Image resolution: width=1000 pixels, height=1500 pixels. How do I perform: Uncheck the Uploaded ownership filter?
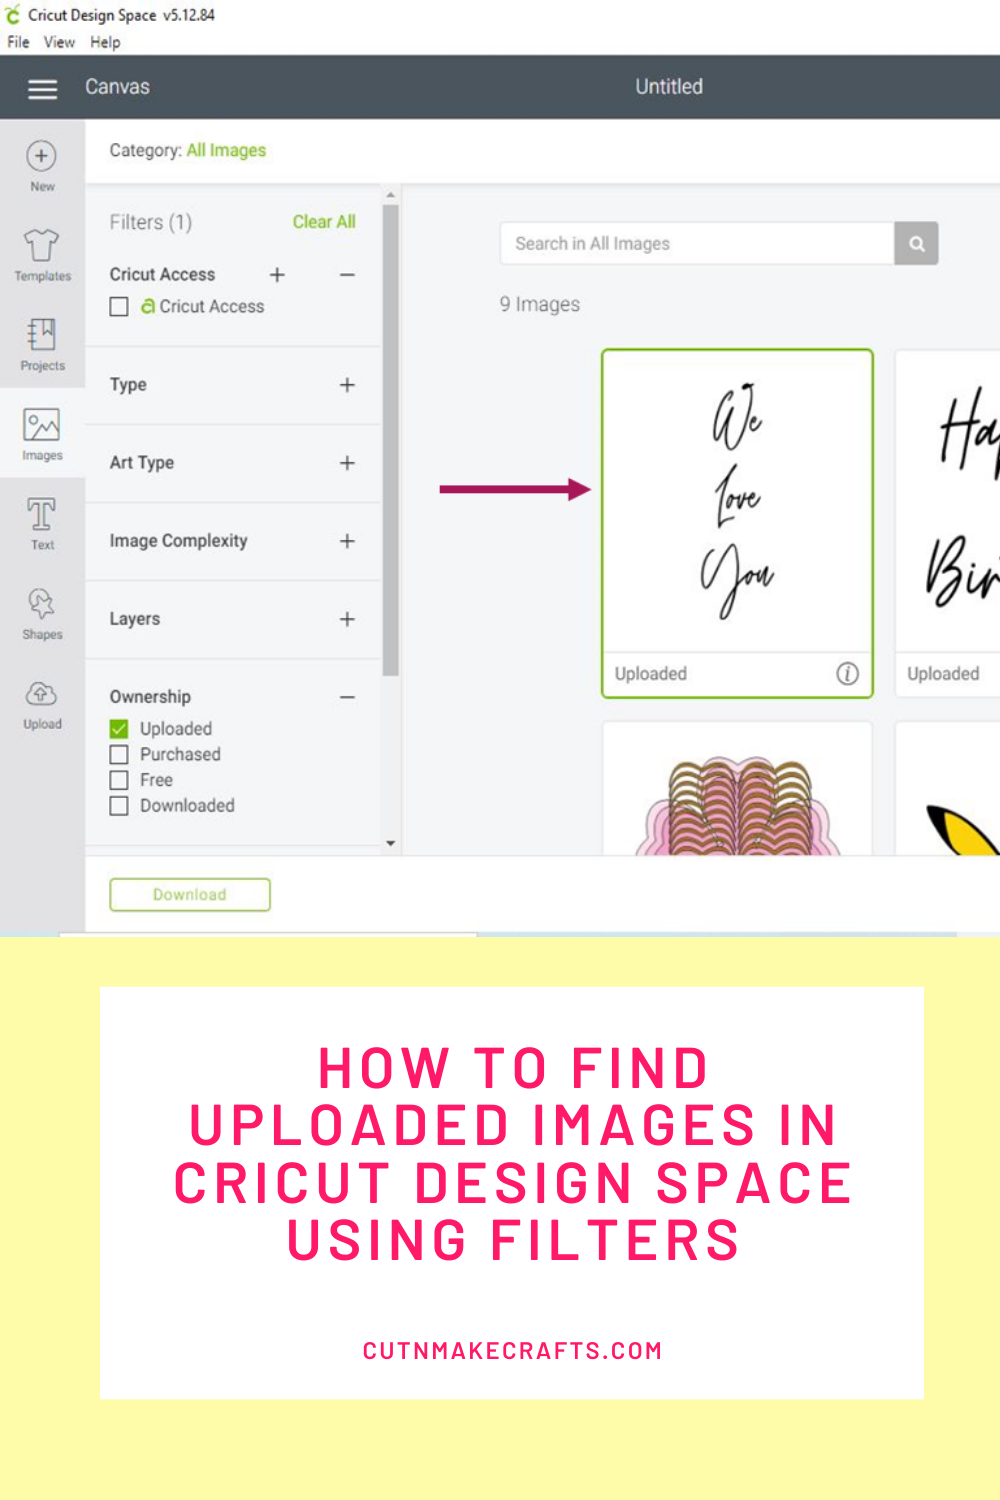119,728
